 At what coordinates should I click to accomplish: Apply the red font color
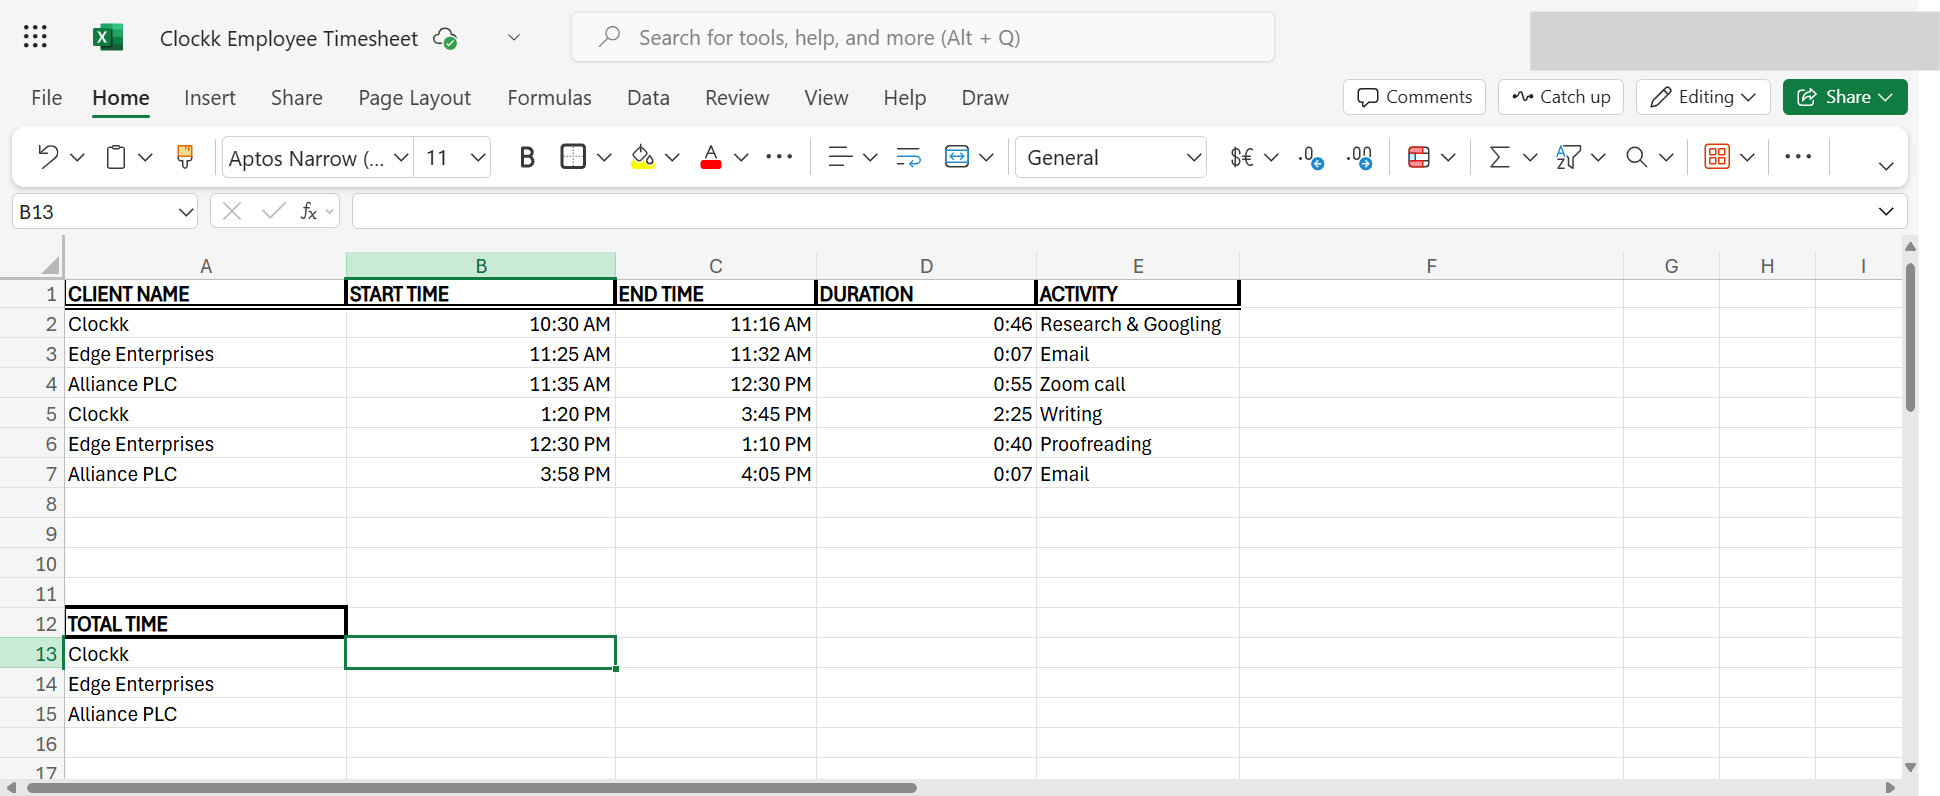click(711, 157)
